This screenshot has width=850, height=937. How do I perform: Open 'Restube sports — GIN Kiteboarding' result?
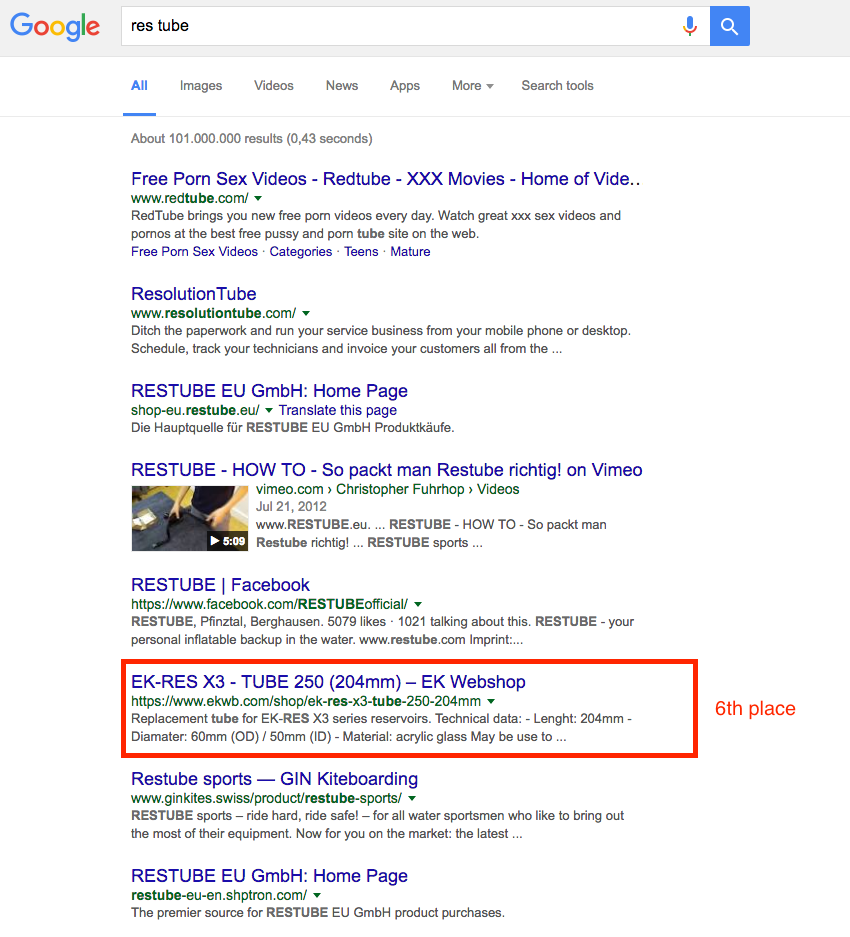[274, 779]
